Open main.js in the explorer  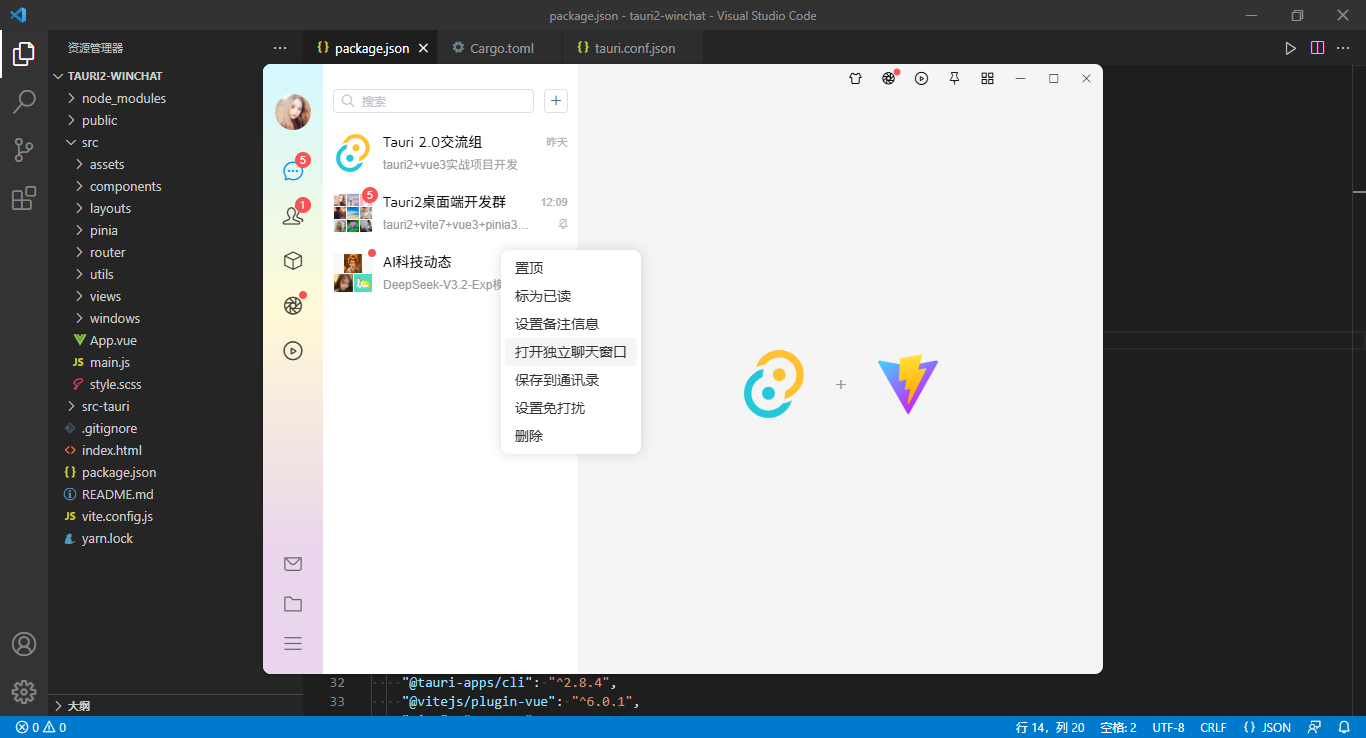pyautogui.click(x=176, y=362)
